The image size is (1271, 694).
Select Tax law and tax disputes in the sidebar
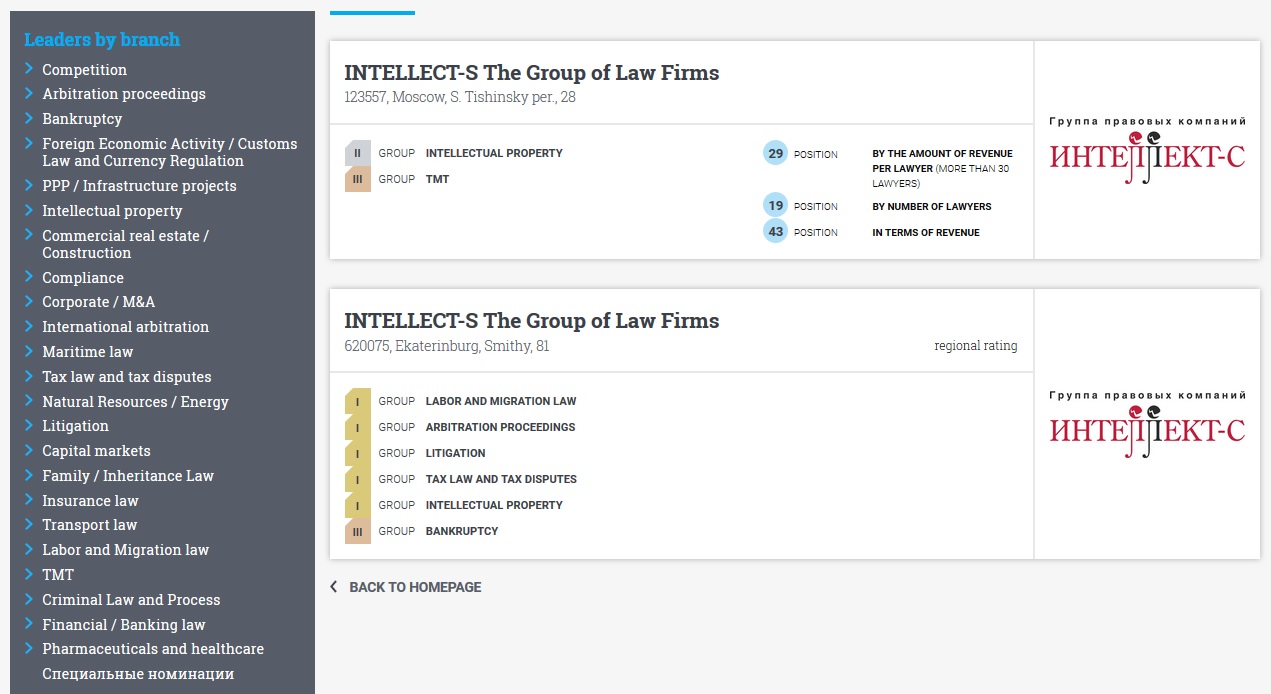(127, 377)
